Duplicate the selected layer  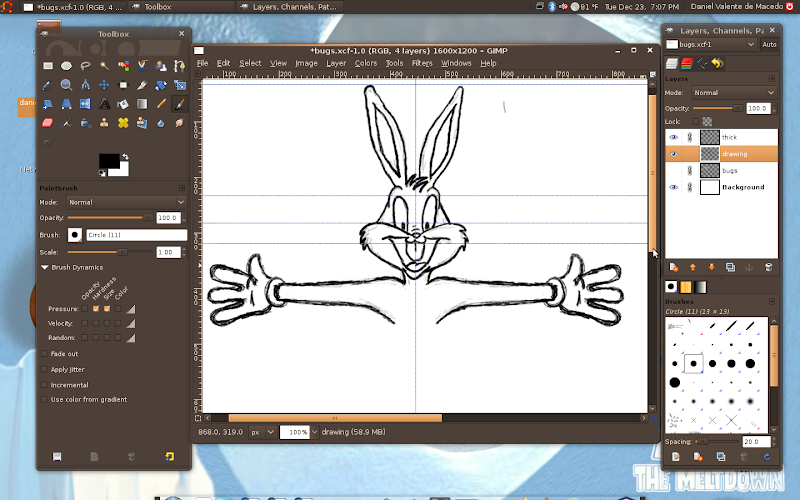click(x=730, y=267)
